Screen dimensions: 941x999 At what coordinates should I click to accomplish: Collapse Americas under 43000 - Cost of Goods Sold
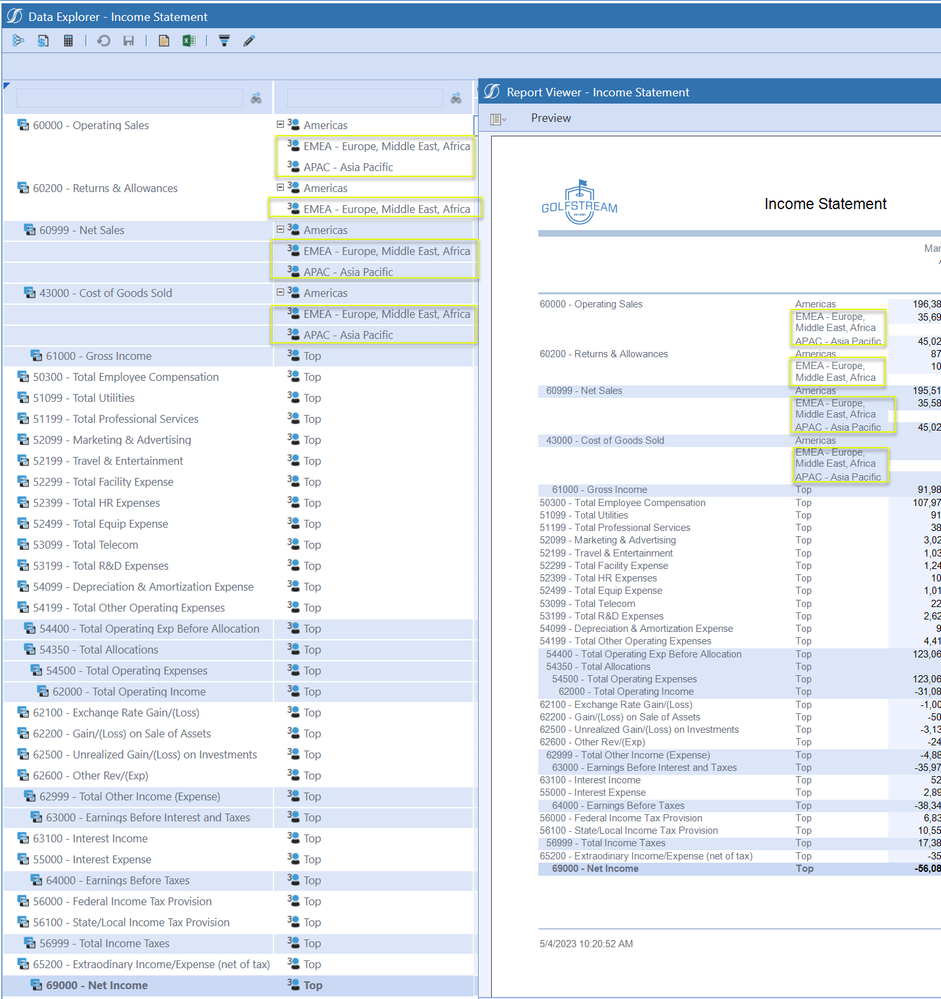[281, 293]
